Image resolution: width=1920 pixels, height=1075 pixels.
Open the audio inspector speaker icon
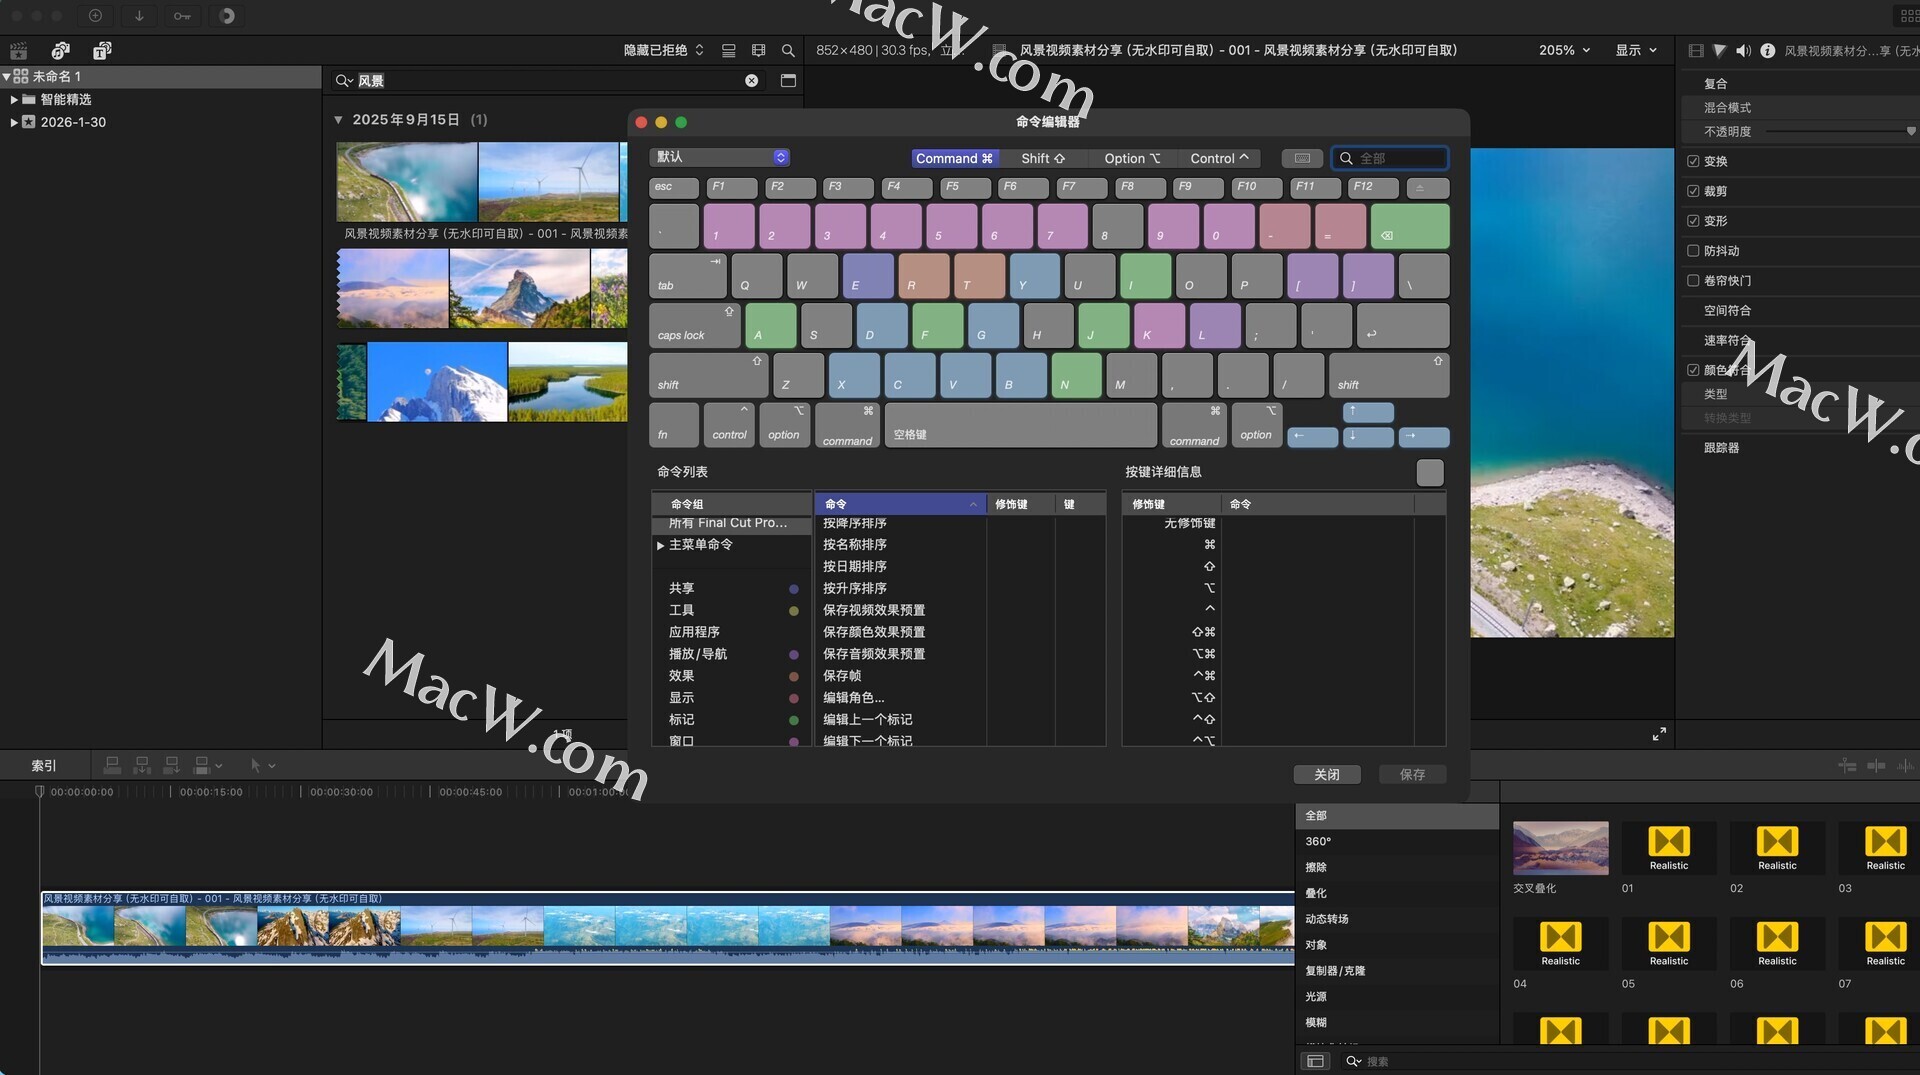1743,50
